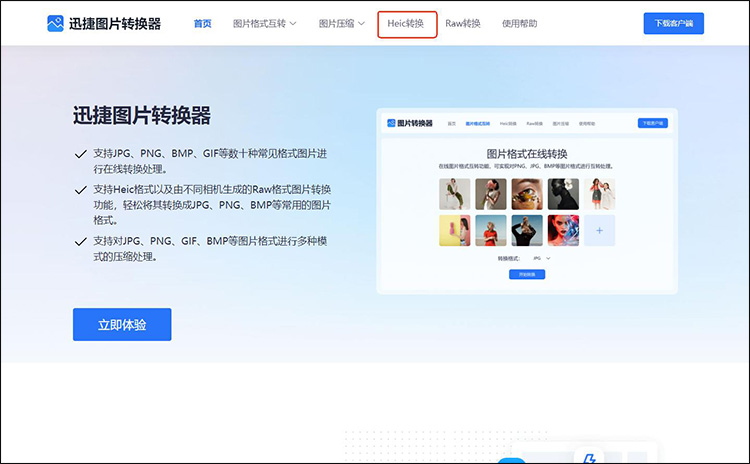The width and height of the screenshot is (750, 464).
Task: Click the preview thumbnail with yellow background
Action: pyautogui.click(x=454, y=231)
